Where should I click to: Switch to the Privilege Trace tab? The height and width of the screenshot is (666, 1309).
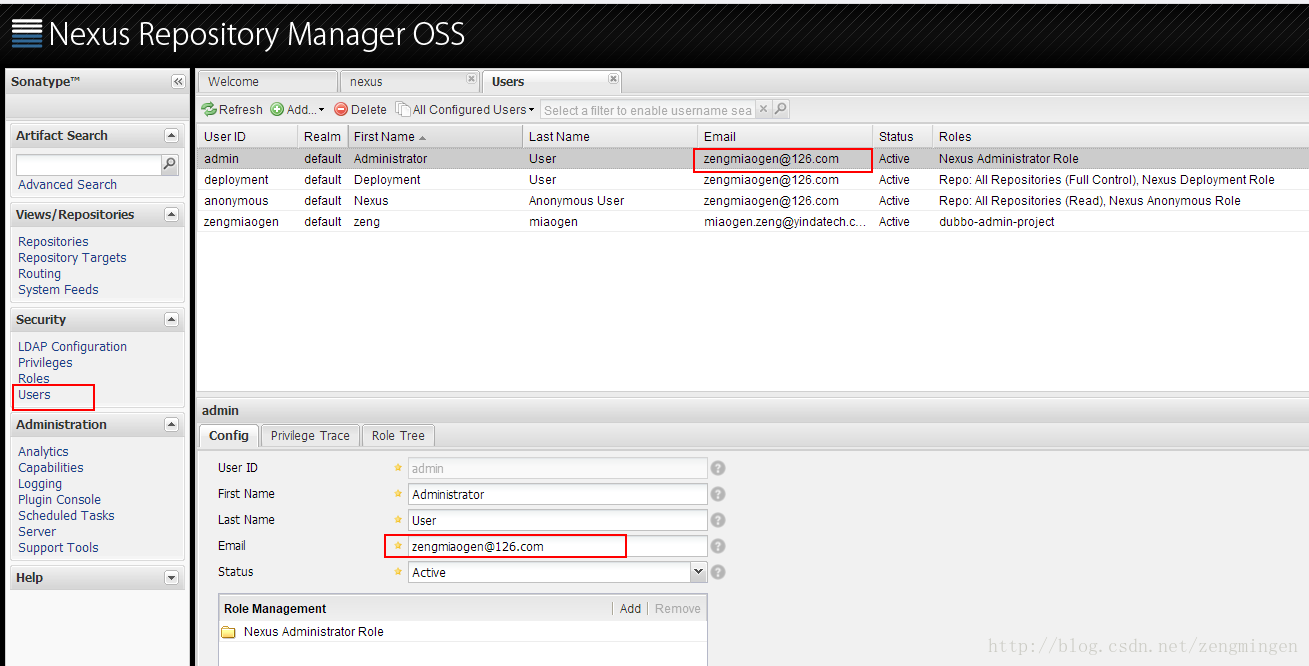pyautogui.click(x=310, y=436)
